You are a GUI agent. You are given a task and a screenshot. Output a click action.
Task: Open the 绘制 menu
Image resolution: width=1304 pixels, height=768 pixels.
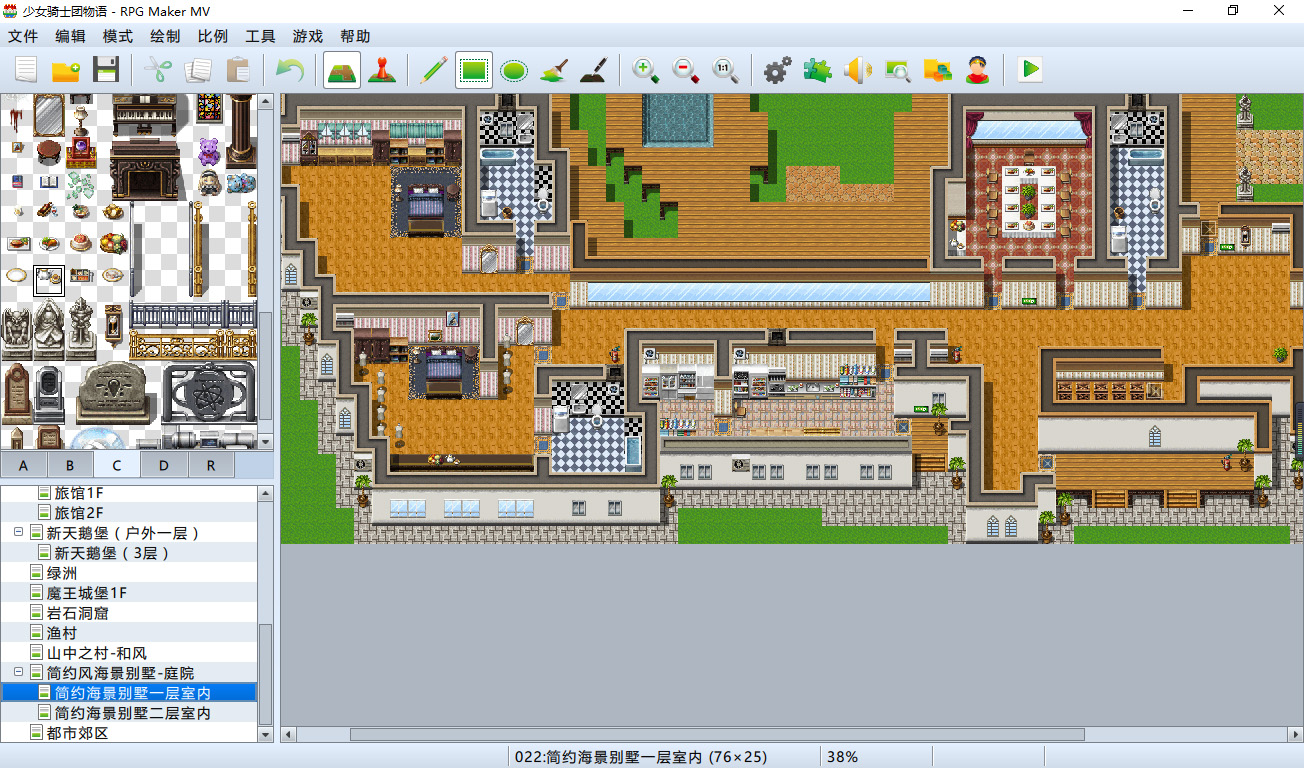pyautogui.click(x=165, y=36)
